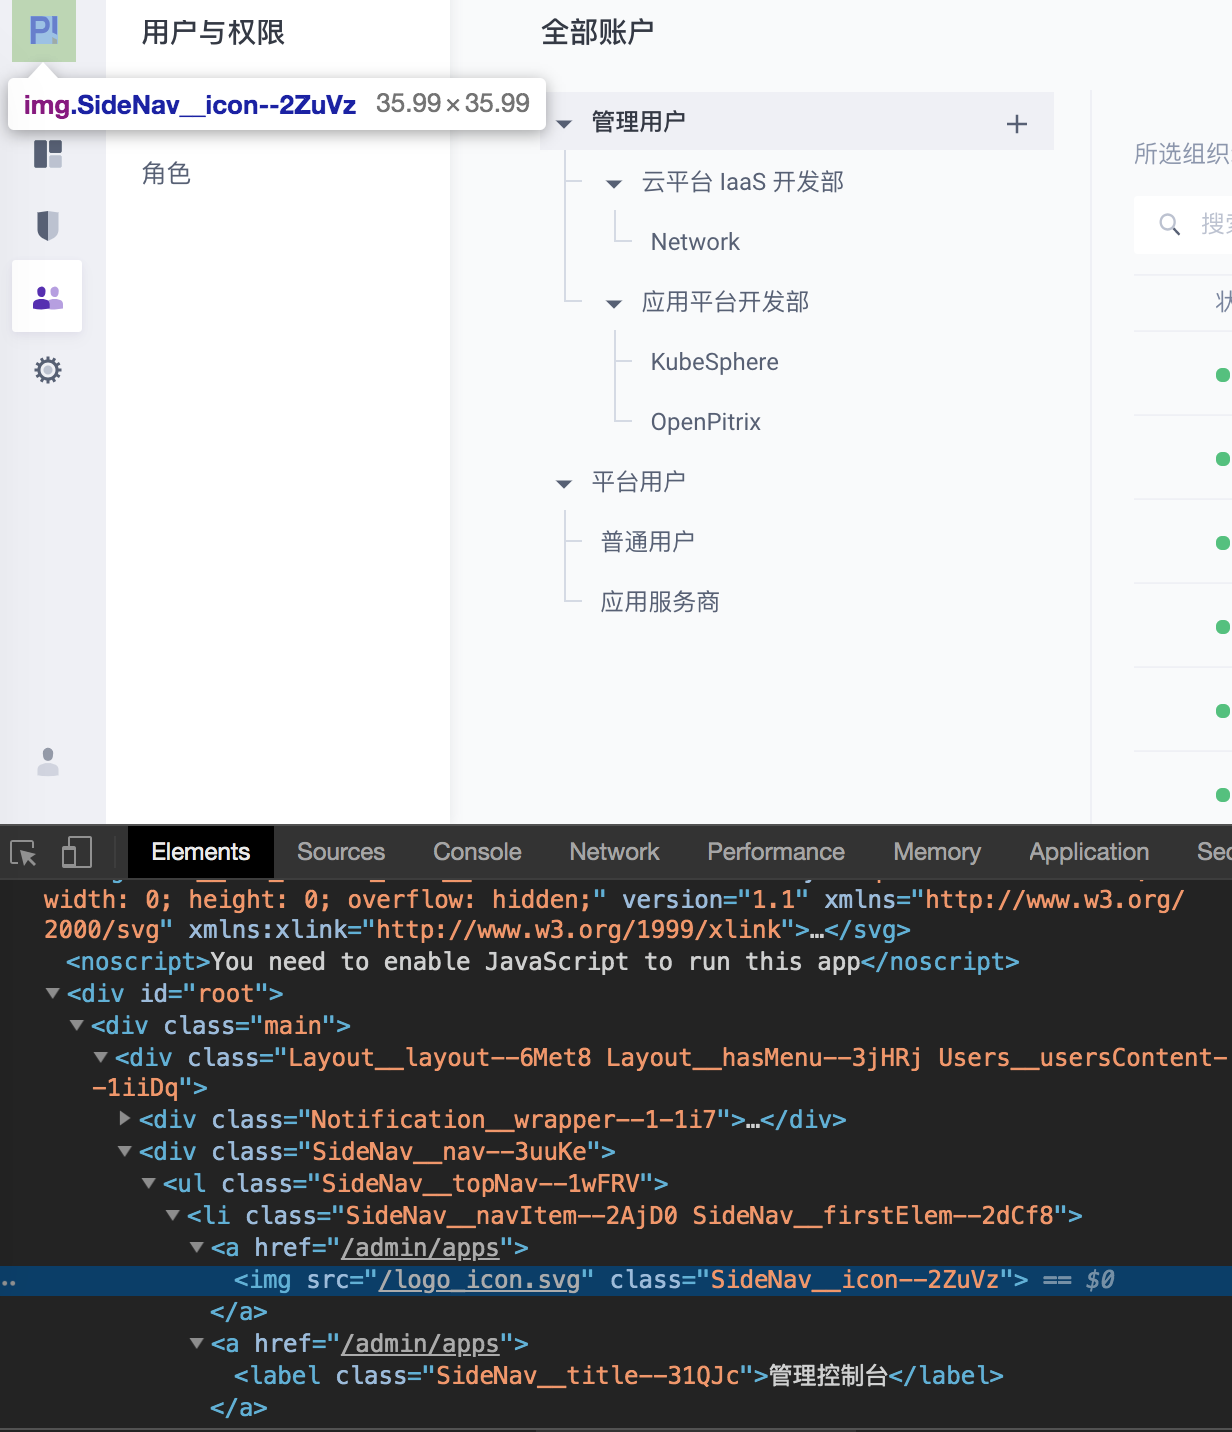Open the access control shield icon

pos(46,226)
